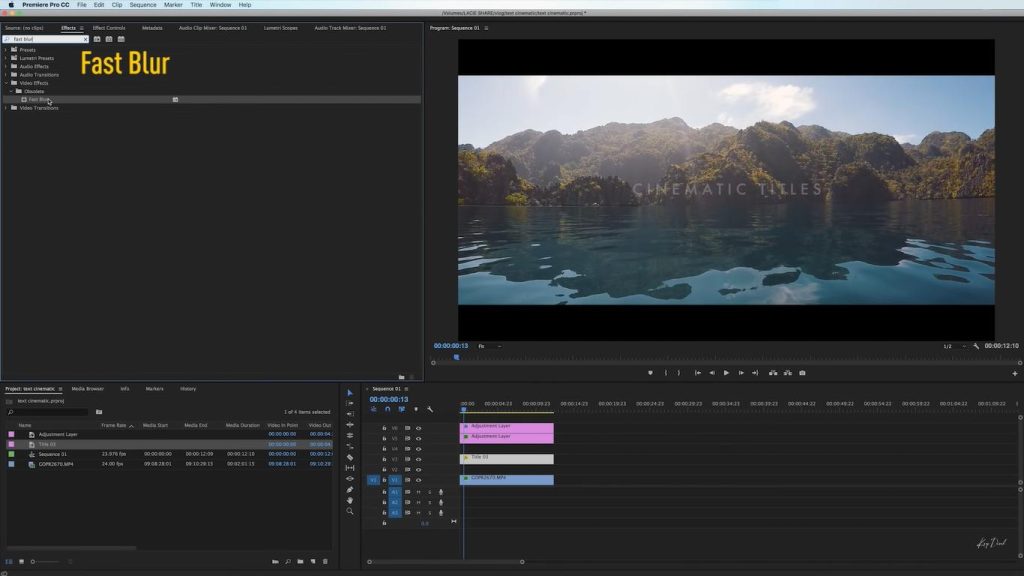The height and width of the screenshot is (576, 1024).
Task: Select the Hand tool for timeline panning
Action: point(350,500)
